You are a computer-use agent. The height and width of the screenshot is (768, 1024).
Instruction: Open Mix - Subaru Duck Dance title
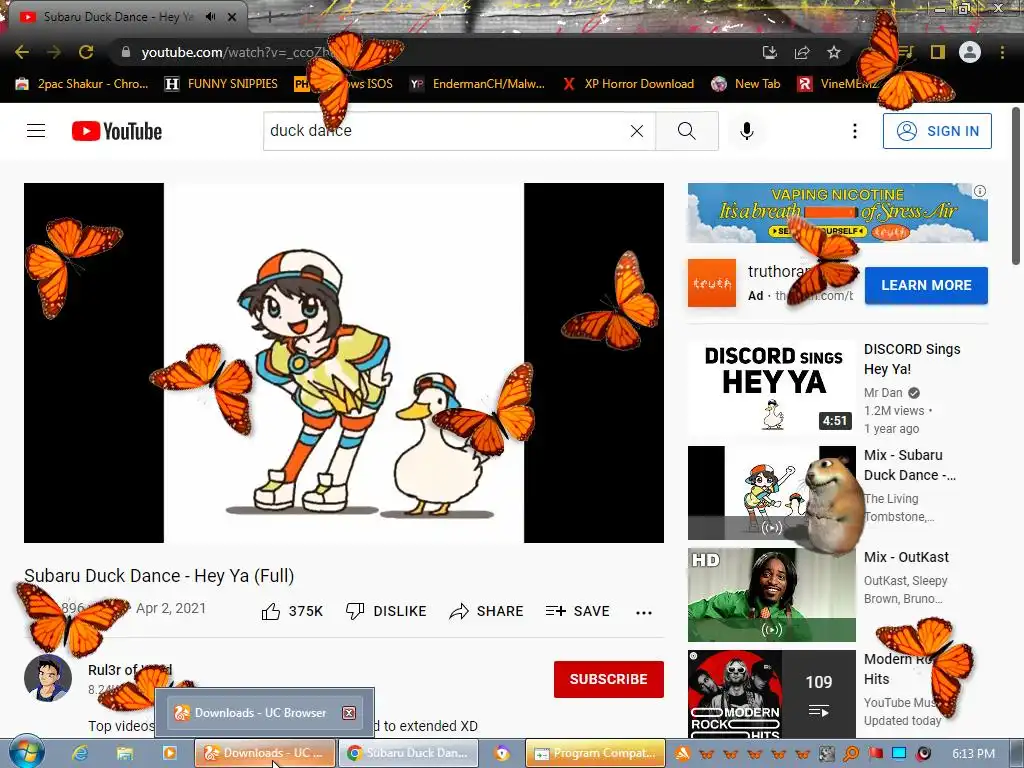tap(910, 465)
